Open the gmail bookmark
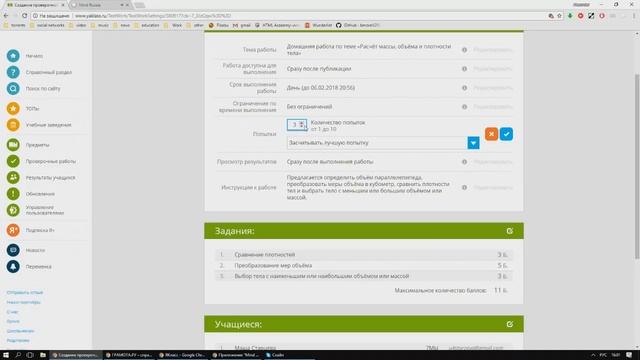This screenshot has height=360, width=640. coord(242,25)
